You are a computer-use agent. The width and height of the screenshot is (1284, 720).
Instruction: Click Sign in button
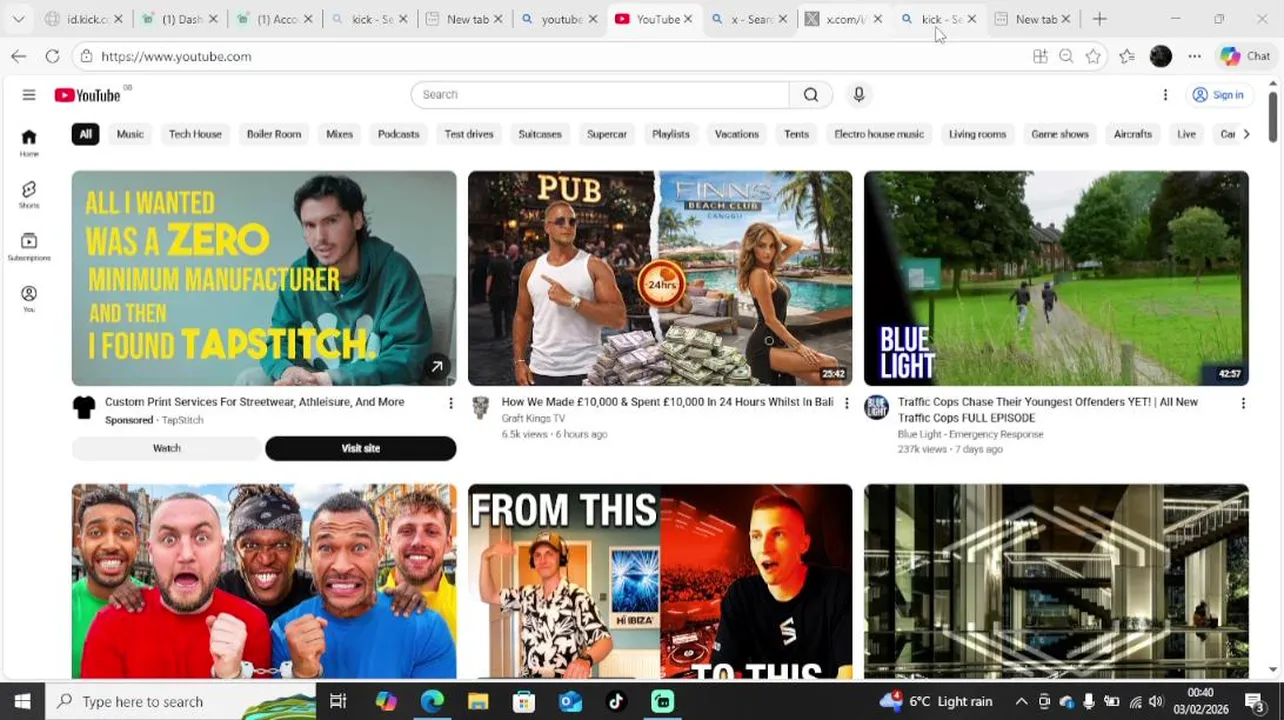tap(1218, 95)
